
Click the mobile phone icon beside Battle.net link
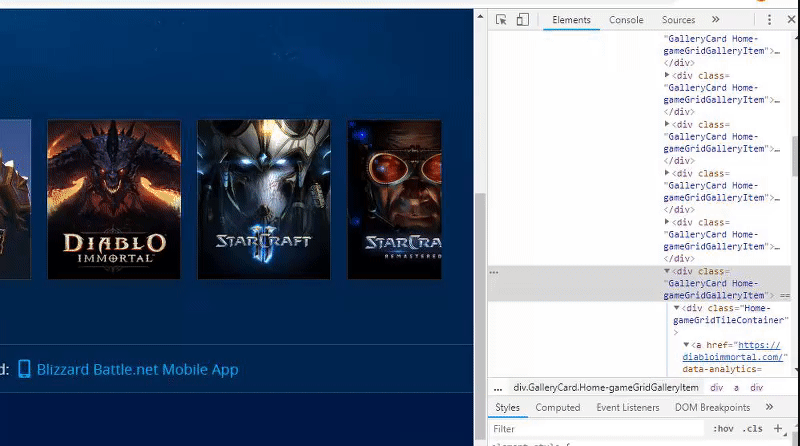(24, 368)
